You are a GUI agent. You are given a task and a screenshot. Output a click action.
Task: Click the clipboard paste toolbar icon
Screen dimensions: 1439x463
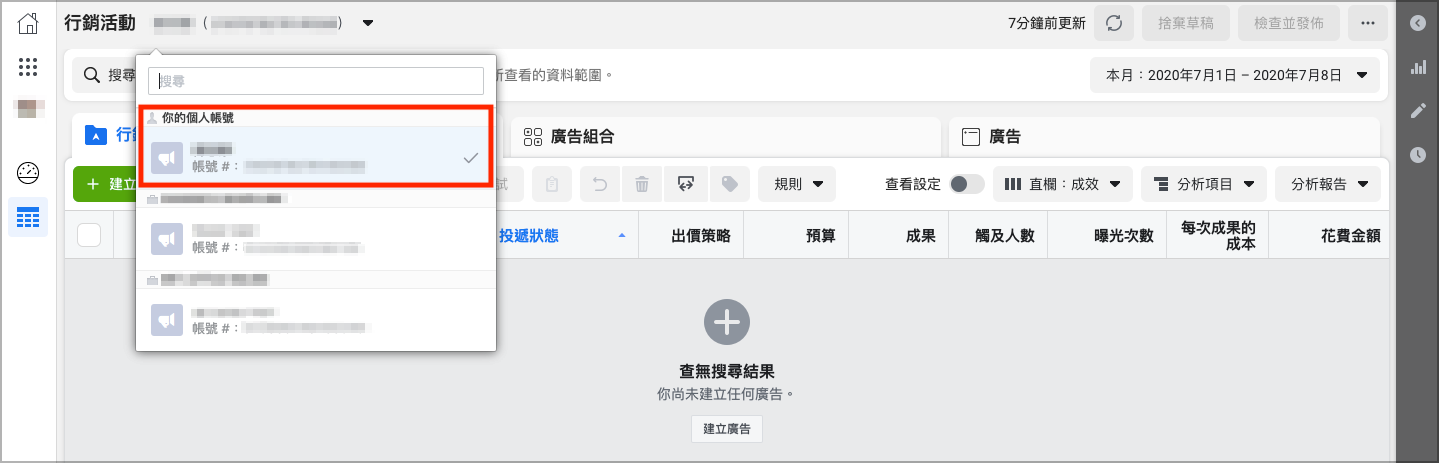coord(552,184)
